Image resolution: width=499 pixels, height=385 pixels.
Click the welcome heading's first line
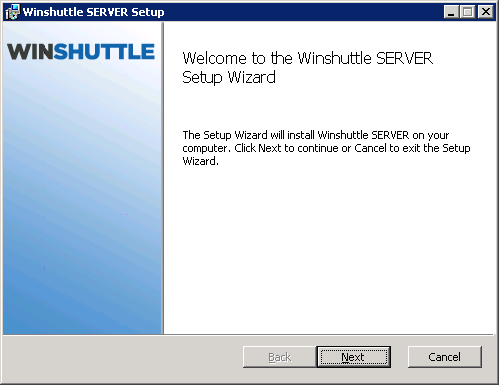point(308,58)
